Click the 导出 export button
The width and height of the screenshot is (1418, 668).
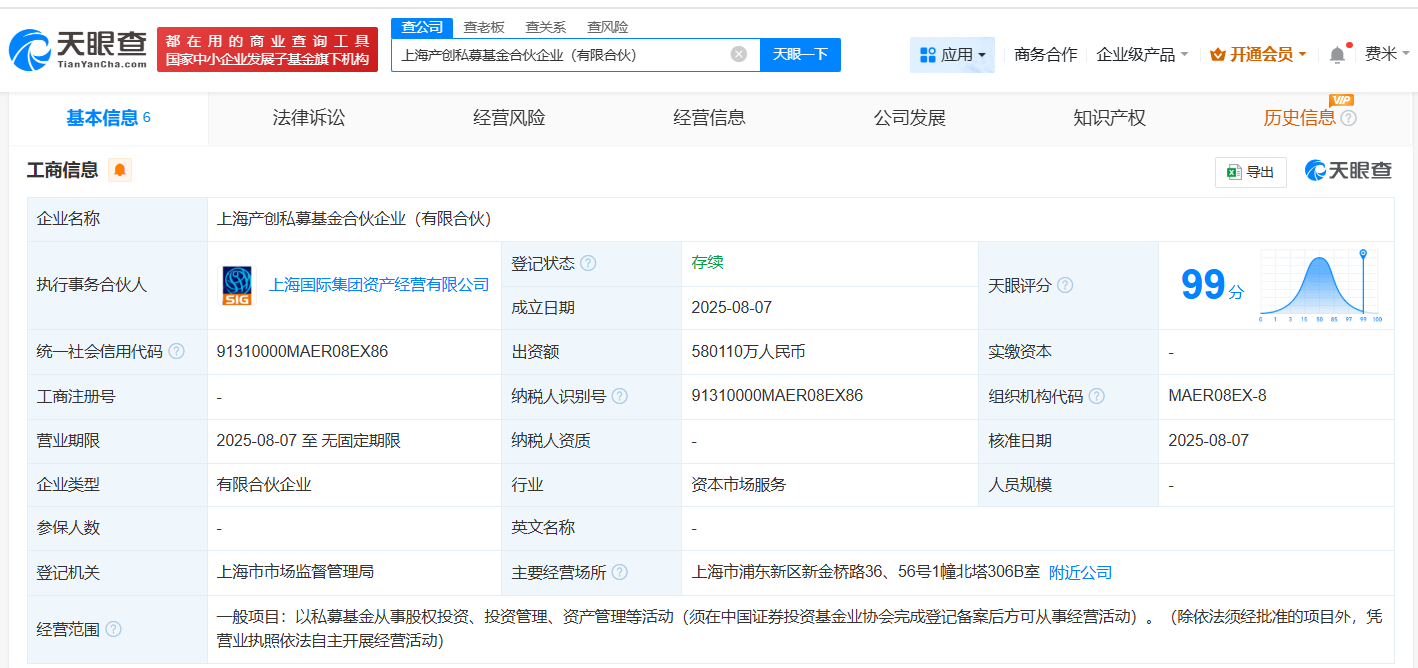[1250, 172]
